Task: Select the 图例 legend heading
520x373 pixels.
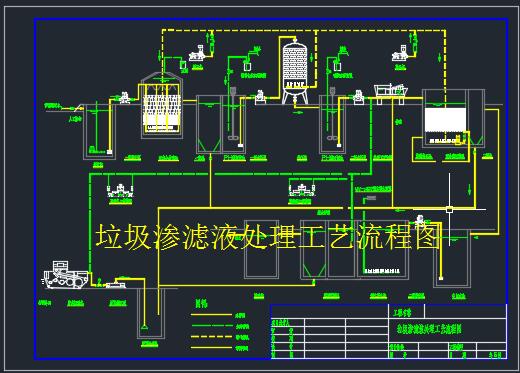Action: (x=201, y=304)
